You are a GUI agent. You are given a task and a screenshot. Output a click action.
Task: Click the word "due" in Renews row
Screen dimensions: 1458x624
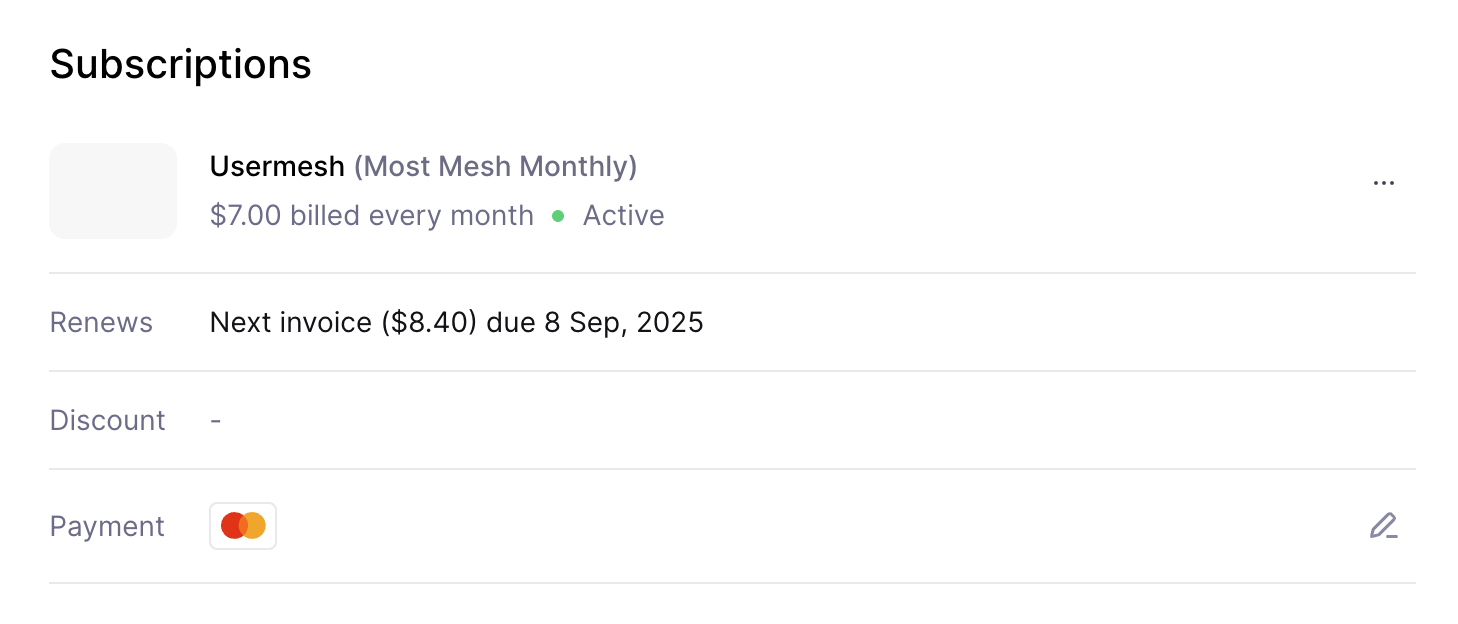tap(511, 323)
